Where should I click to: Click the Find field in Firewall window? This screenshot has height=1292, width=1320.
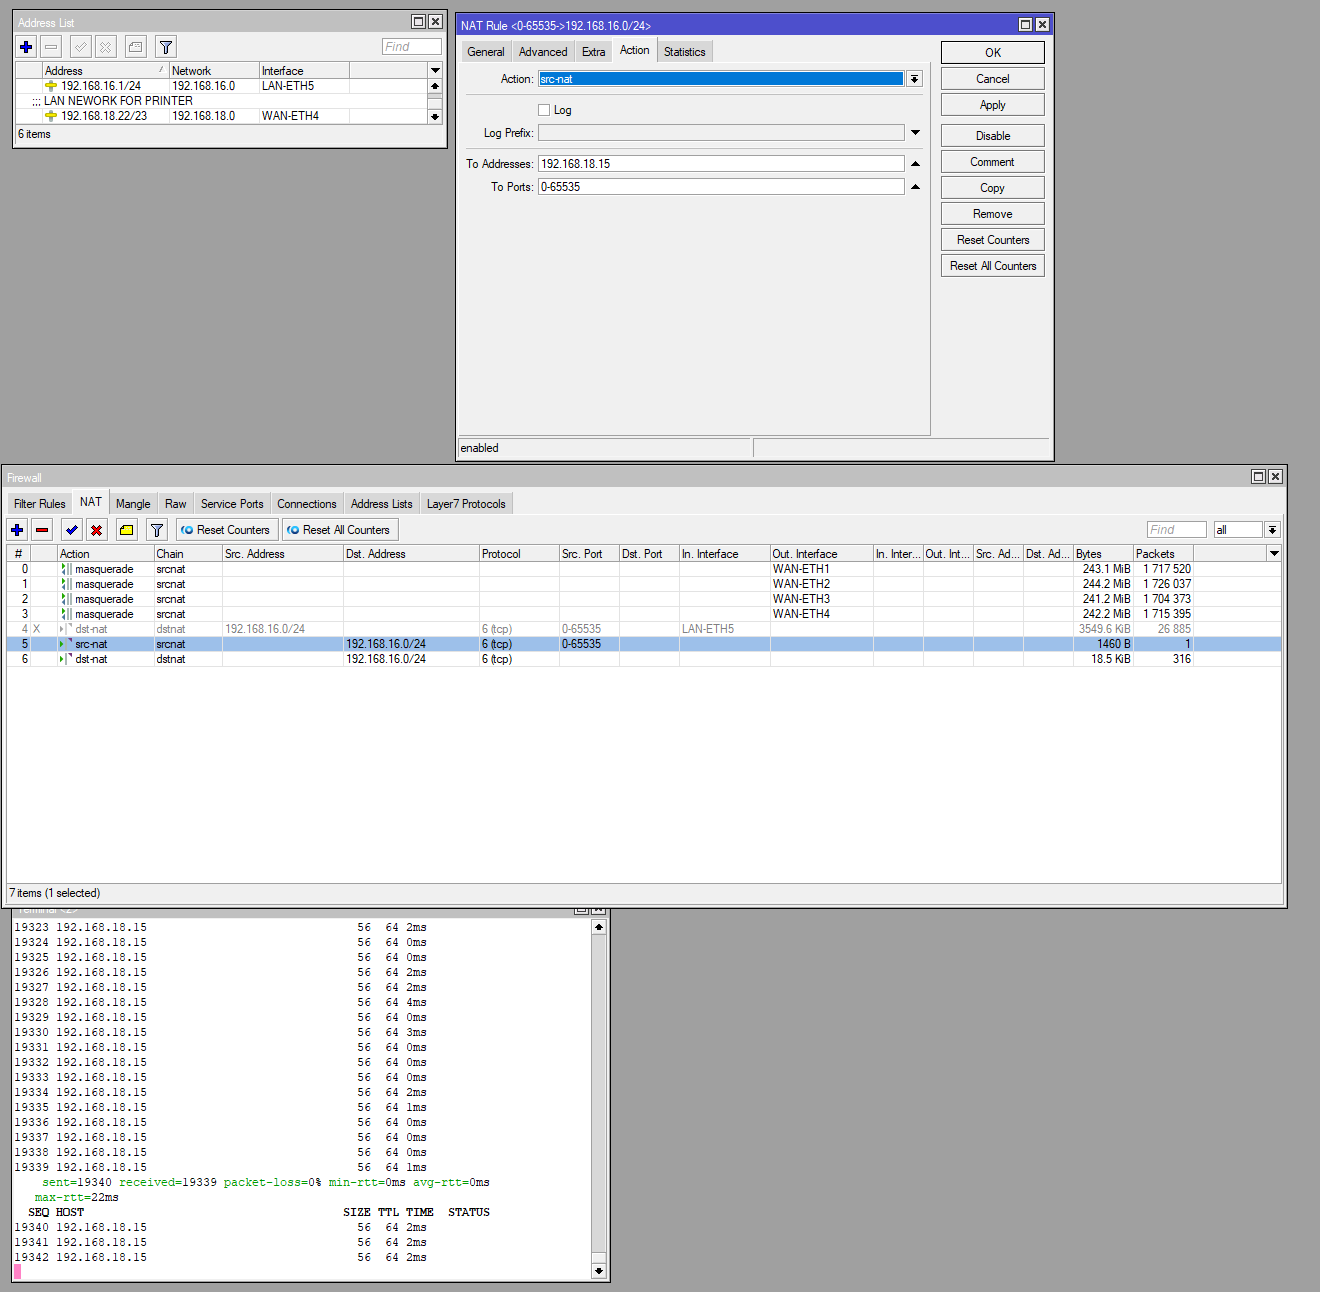(x=1177, y=530)
